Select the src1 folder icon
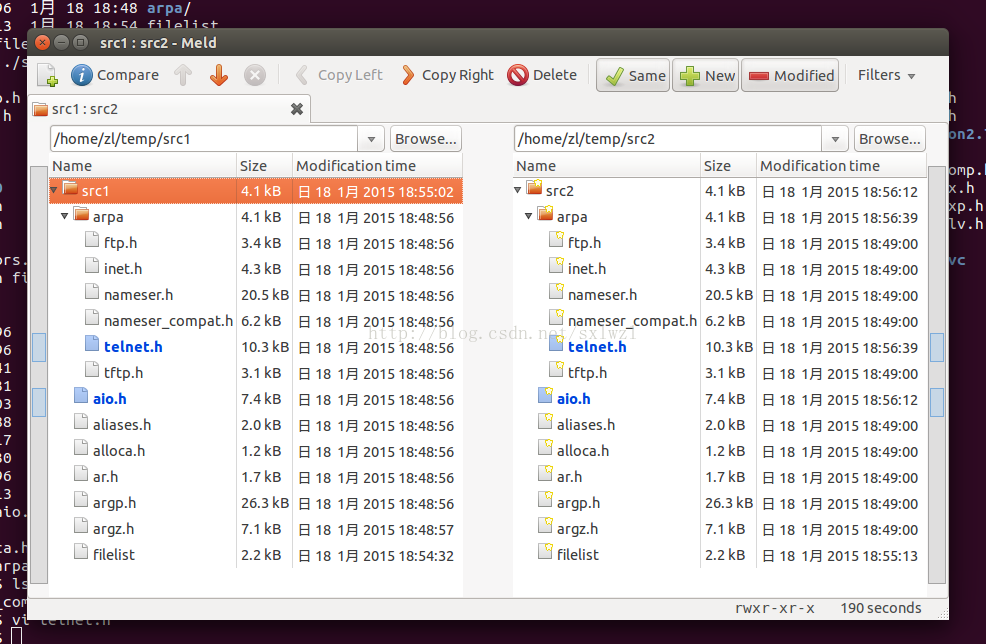Image resolution: width=986 pixels, height=644 pixels. pos(70,189)
